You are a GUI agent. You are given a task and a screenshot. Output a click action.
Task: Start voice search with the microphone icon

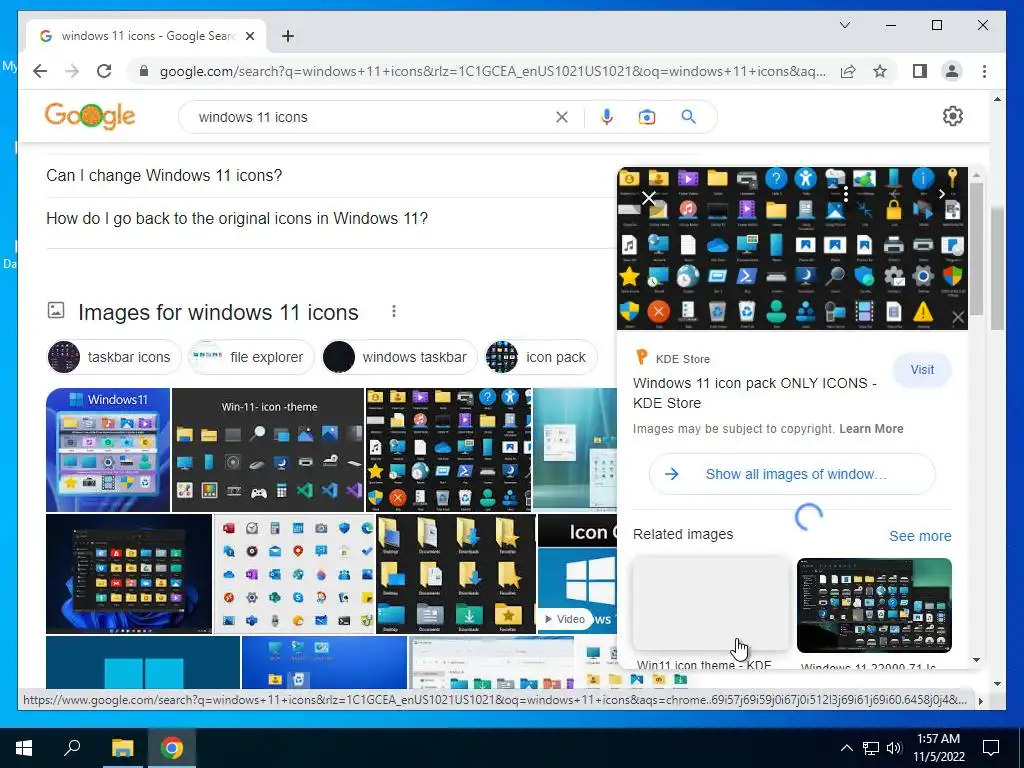tap(607, 117)
